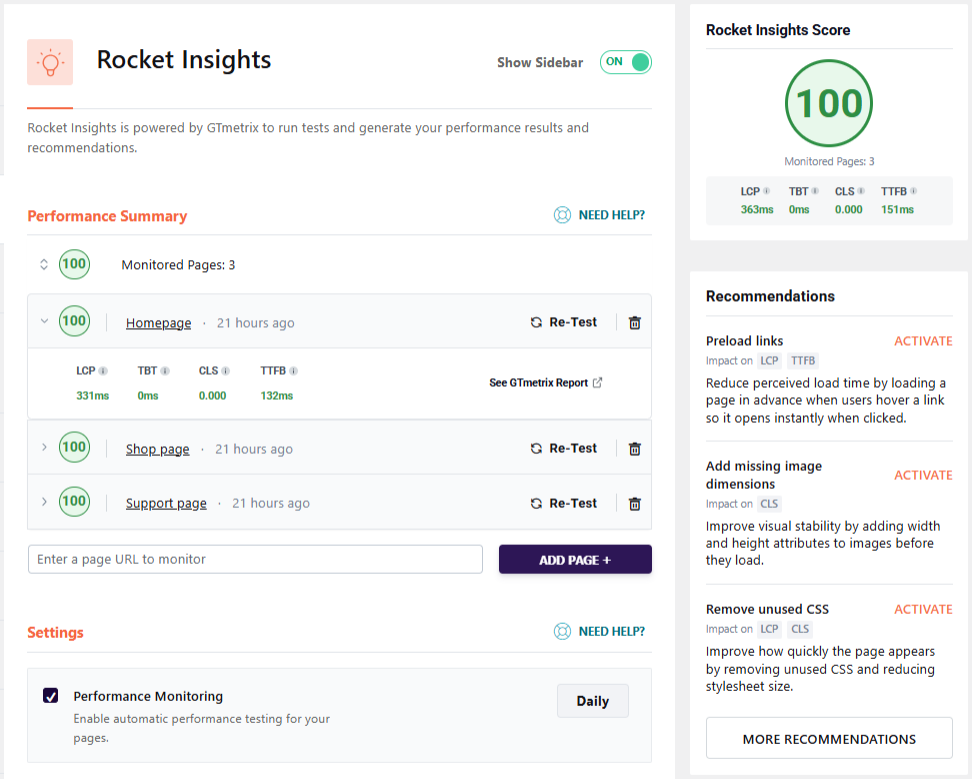Click the Homepage 0.000 CLS value

click(212, 395)
